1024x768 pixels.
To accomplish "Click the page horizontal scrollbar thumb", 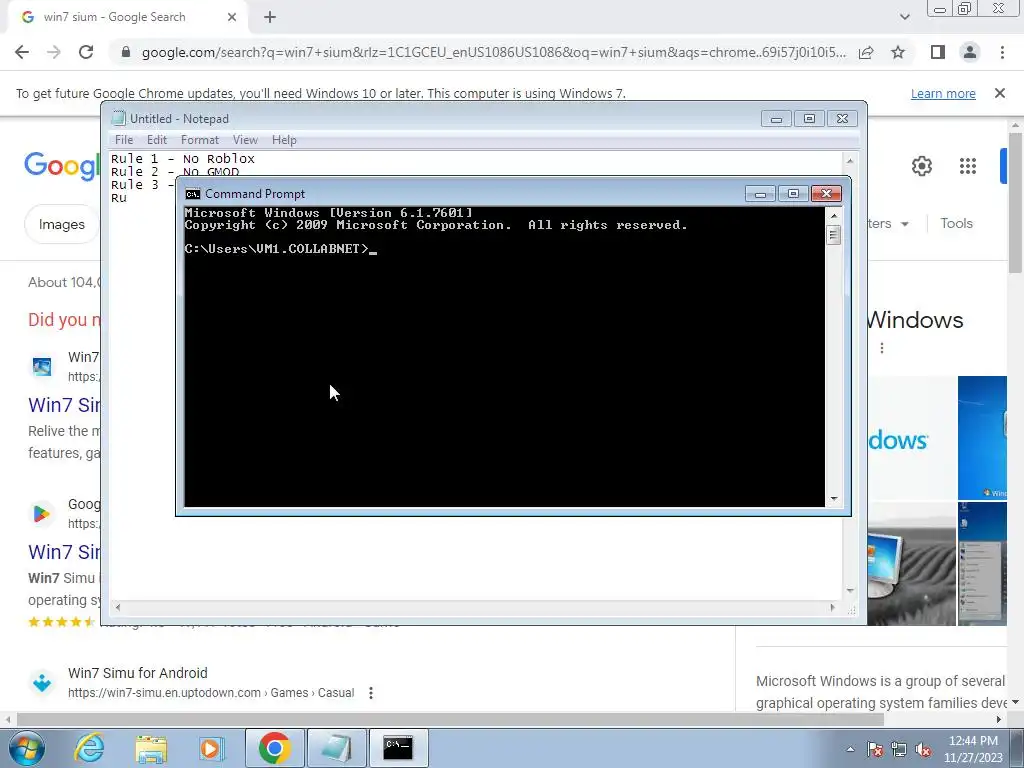I will [x=450, y=719].
